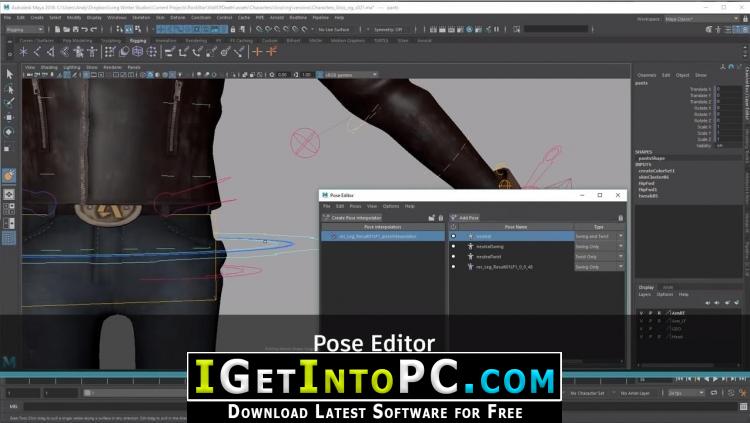Click the play forwards button
750x423 pixels.
click(x=716, y=379)
